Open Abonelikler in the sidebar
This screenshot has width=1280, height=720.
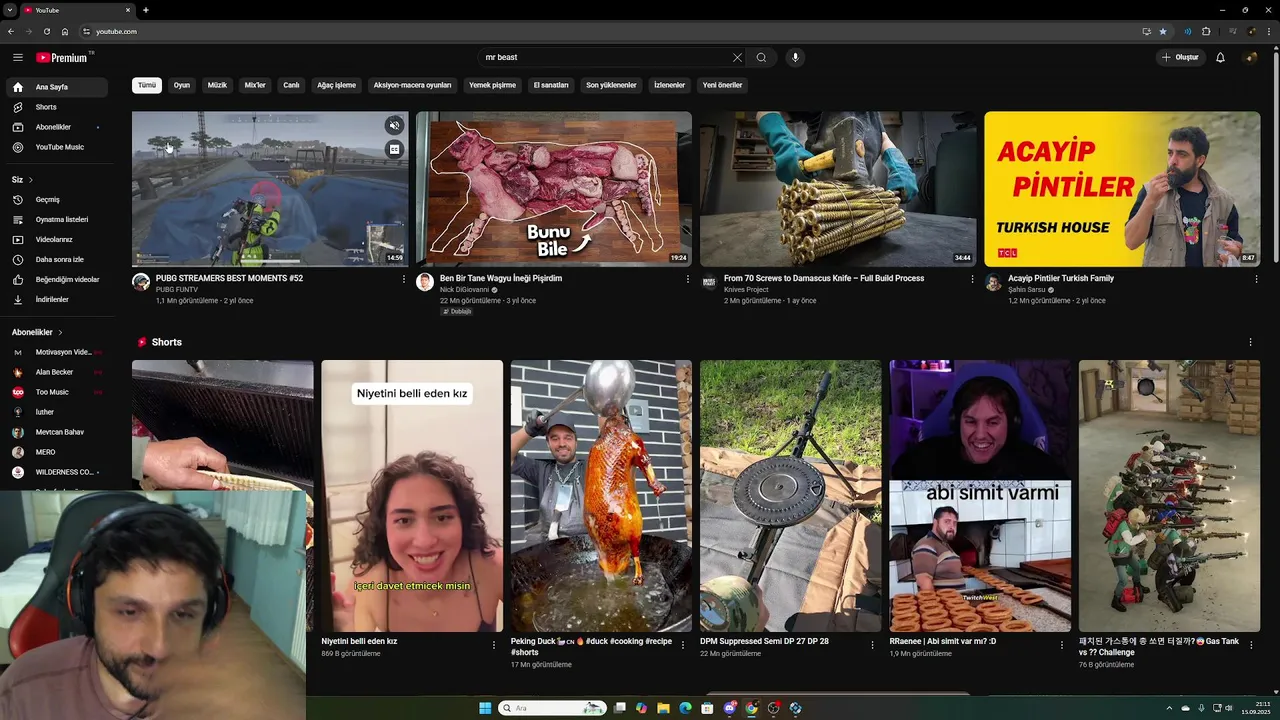(57, 127)
